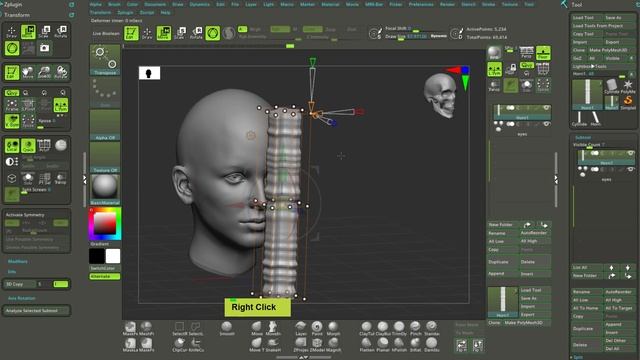Click Load Tools From Project

603,26
